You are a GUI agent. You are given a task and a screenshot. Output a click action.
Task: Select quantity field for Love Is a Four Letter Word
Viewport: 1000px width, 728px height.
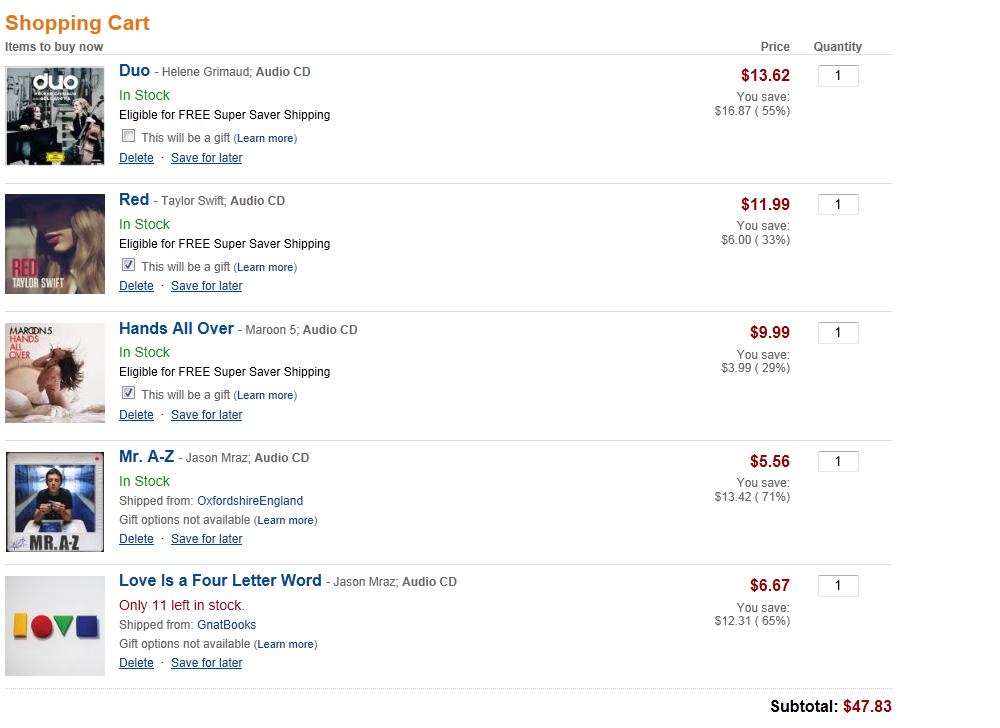coord(838,585)
